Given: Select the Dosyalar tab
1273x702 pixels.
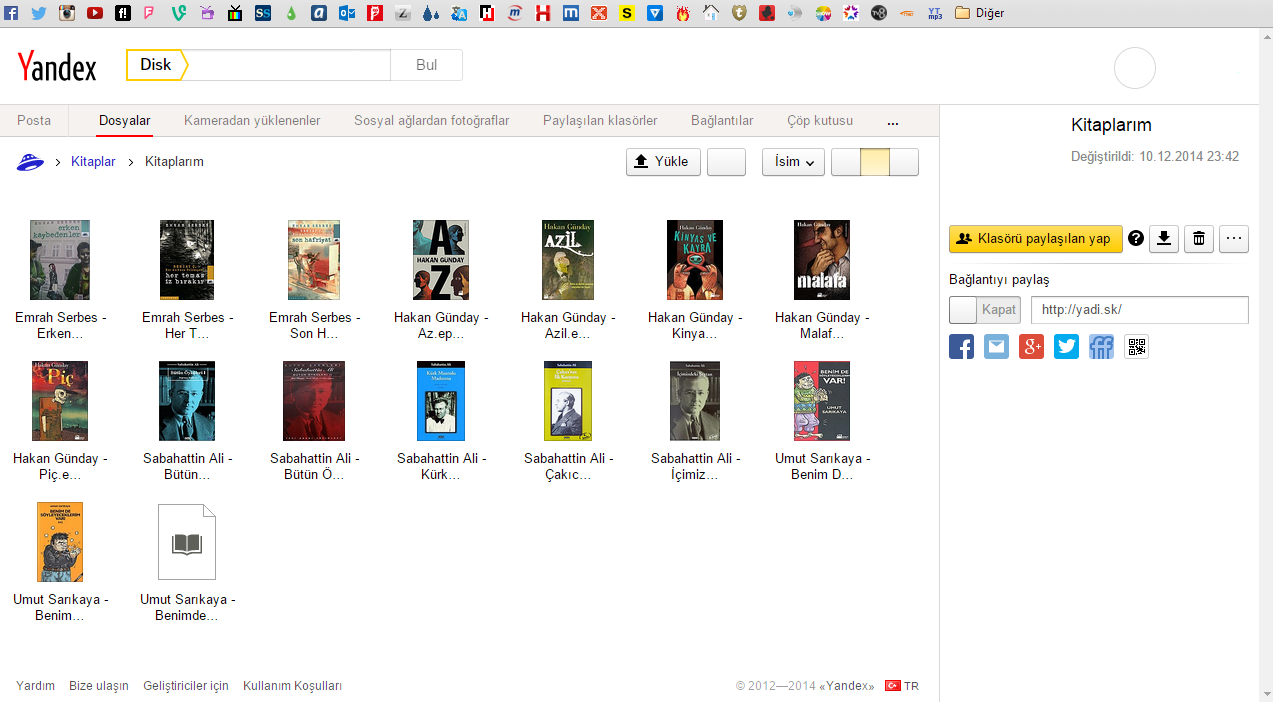Looking at the screenshot, I should tap(125, 120).
